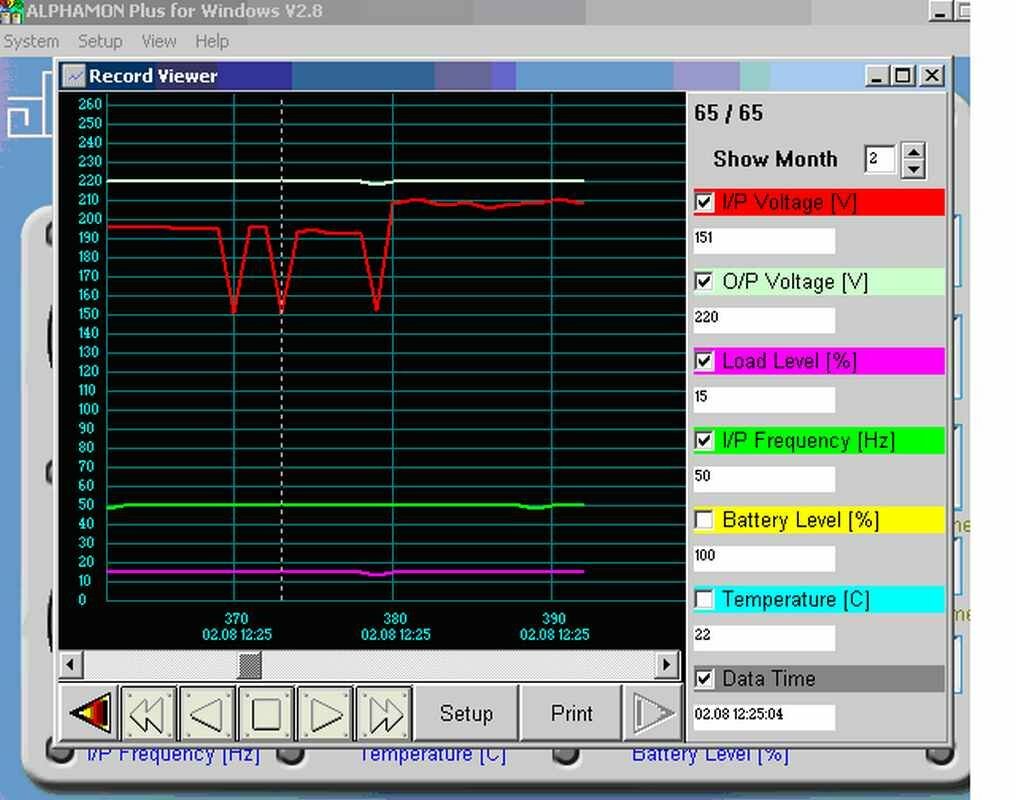Click the Print button
This screenshot has height=800, width=1016.
[571, 714]
